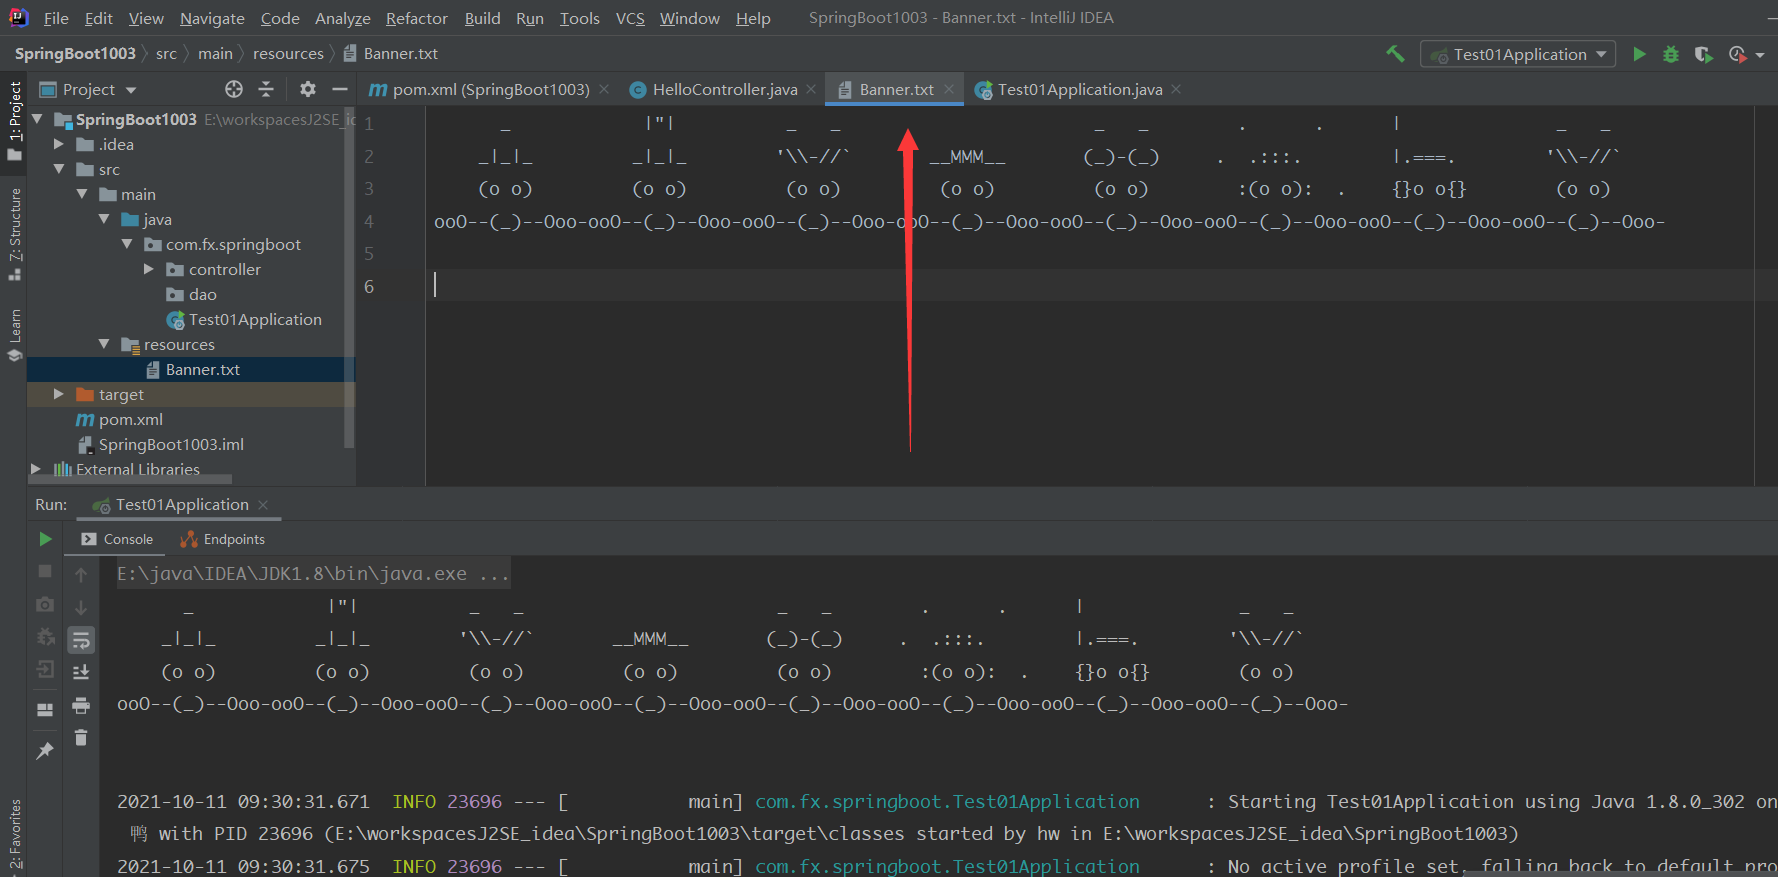Select the Console tab in the Run panel
1778x877 pixels.
click(x=118, y=539)
